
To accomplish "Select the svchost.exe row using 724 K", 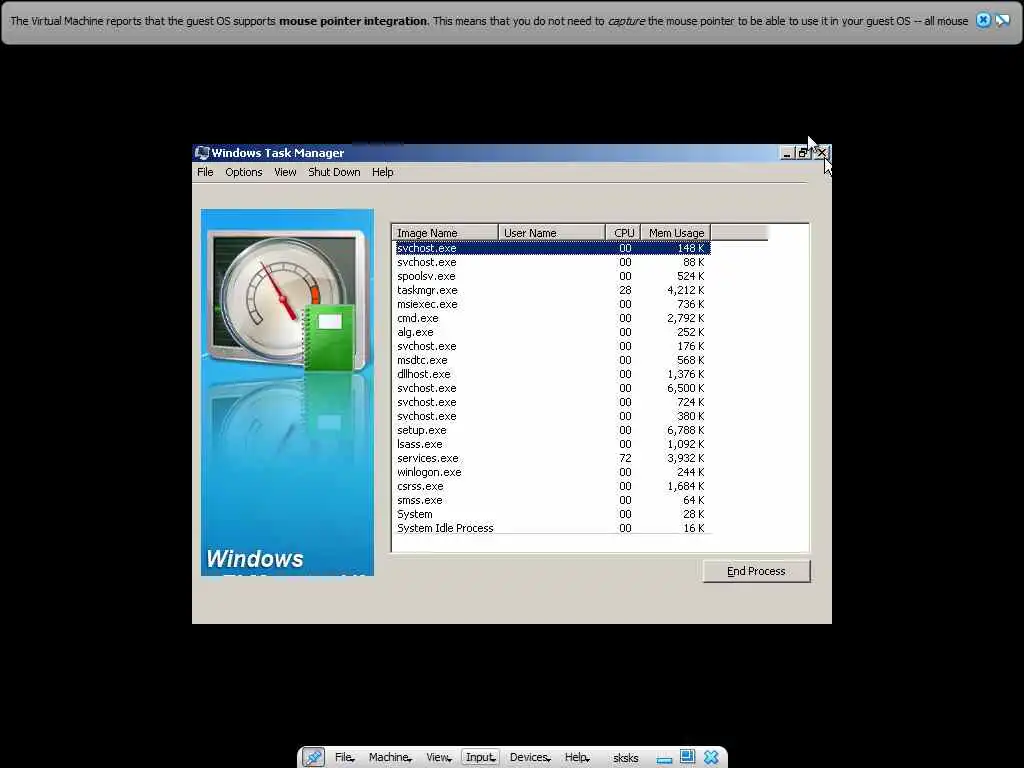I will click(552, 402).
